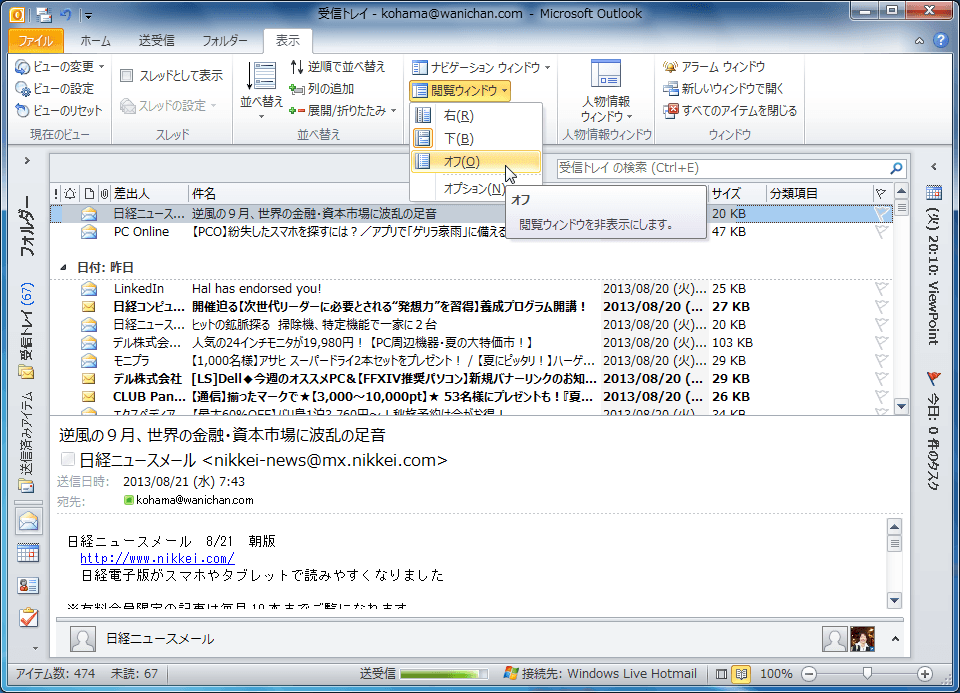960x693 pixels.
Task: Click 列の追加 add columns
Action: point(322,89)
